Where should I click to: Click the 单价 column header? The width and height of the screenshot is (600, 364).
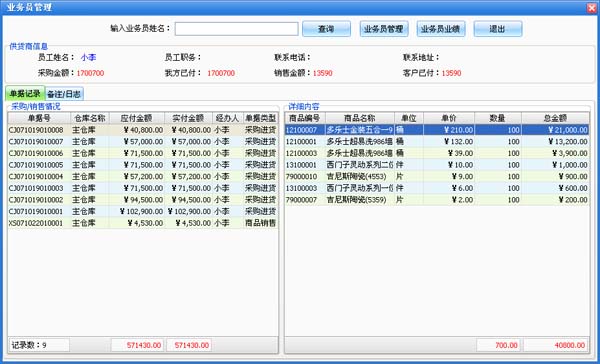point(449,118)
